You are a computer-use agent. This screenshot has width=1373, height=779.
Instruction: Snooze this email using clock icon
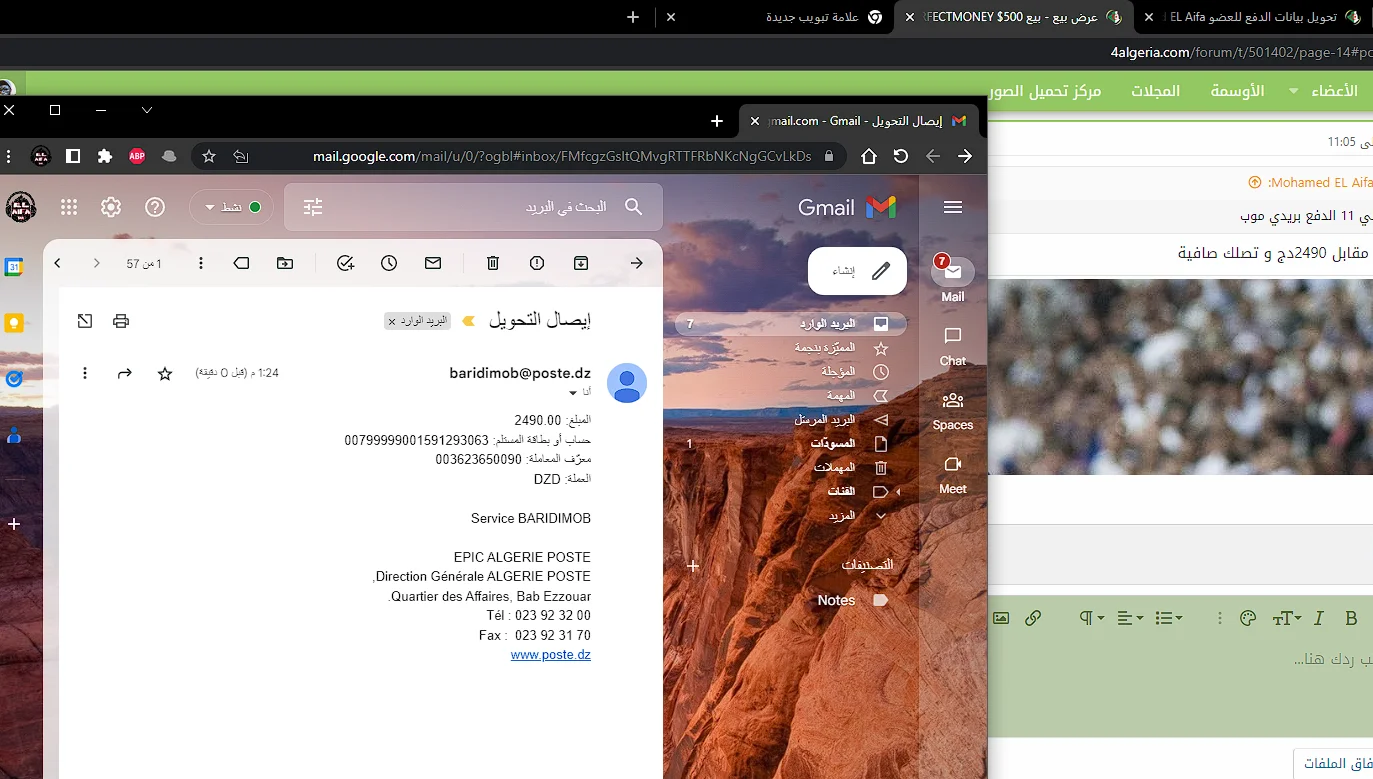point(389,263)
